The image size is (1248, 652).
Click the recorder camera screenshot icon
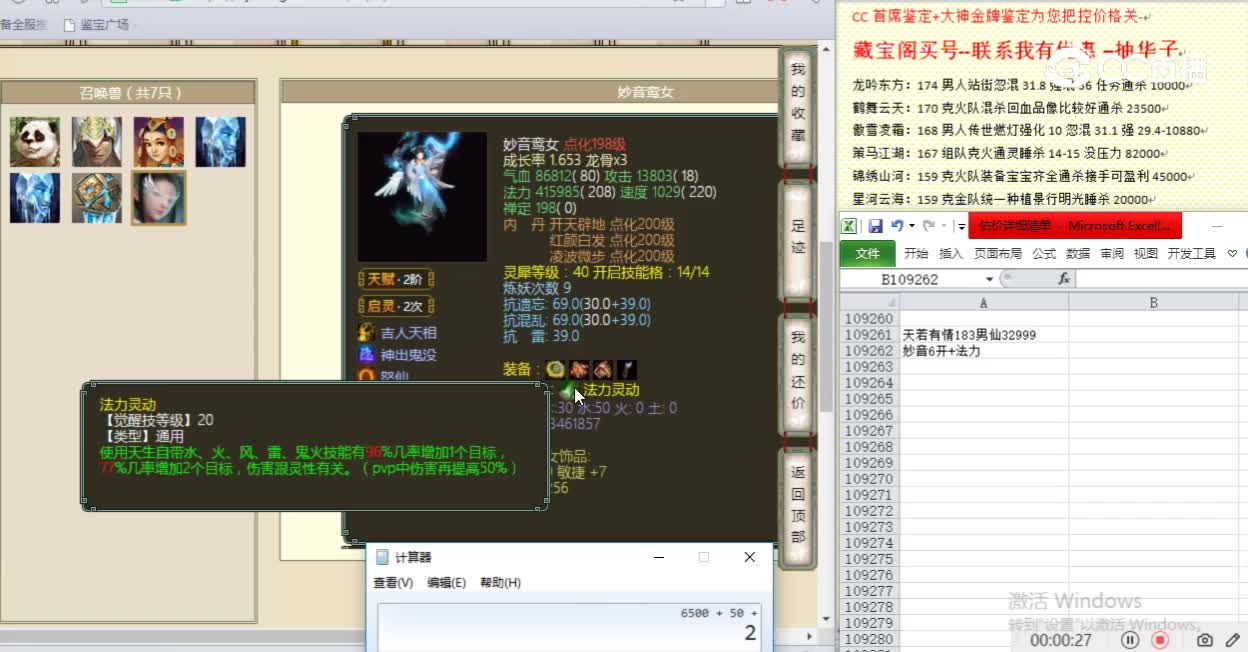pyautogui.click(x=1205, y=640)
